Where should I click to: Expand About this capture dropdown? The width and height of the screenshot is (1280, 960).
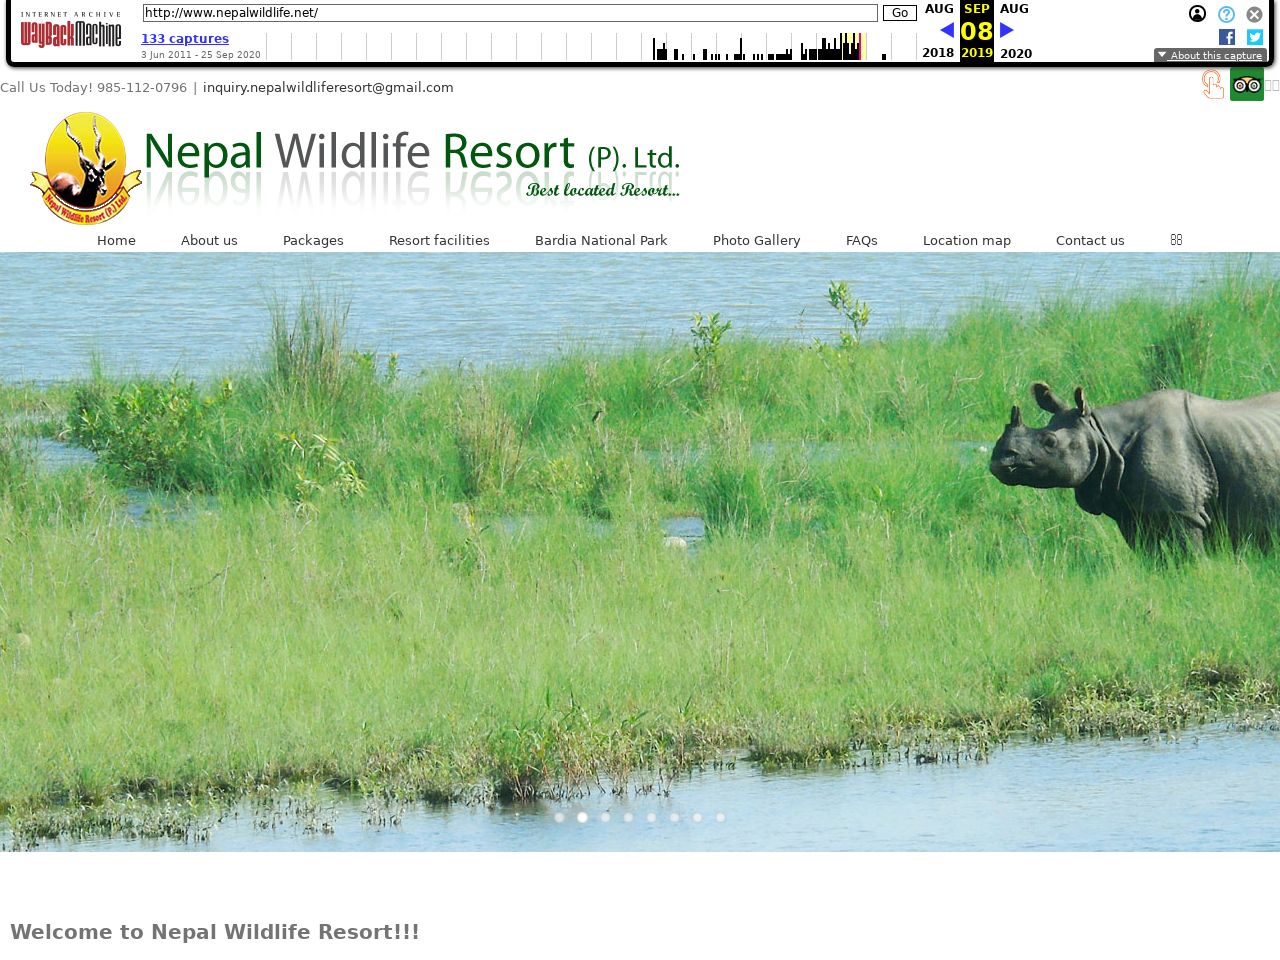1210,56
